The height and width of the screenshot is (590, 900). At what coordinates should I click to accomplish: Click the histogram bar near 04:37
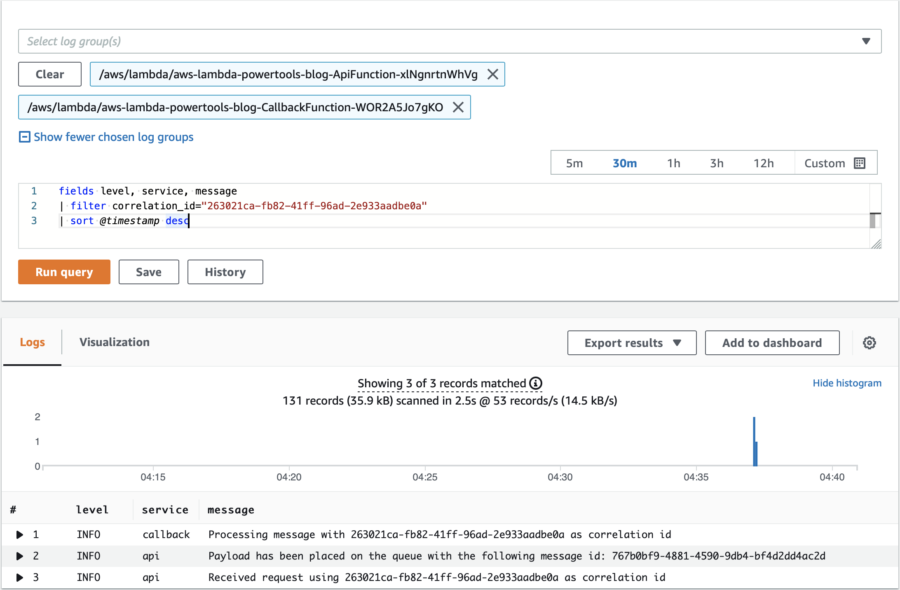pyautogui.click(x=755, y=441)
